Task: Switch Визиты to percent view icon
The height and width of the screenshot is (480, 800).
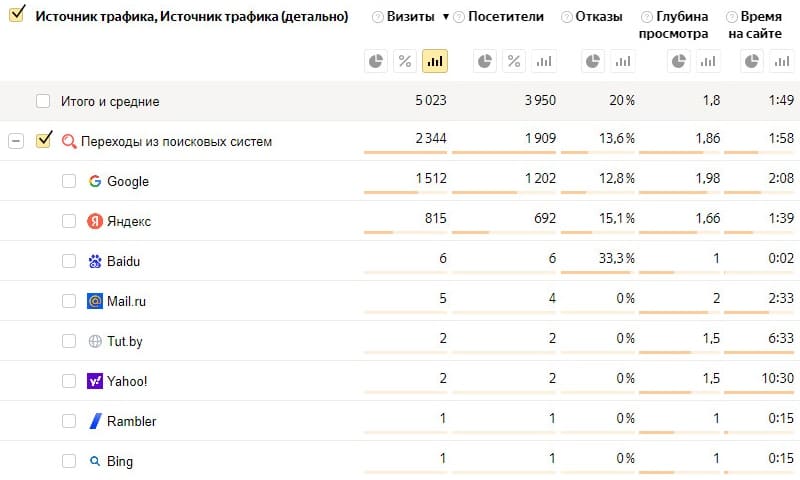Action: tap(405, 61)
